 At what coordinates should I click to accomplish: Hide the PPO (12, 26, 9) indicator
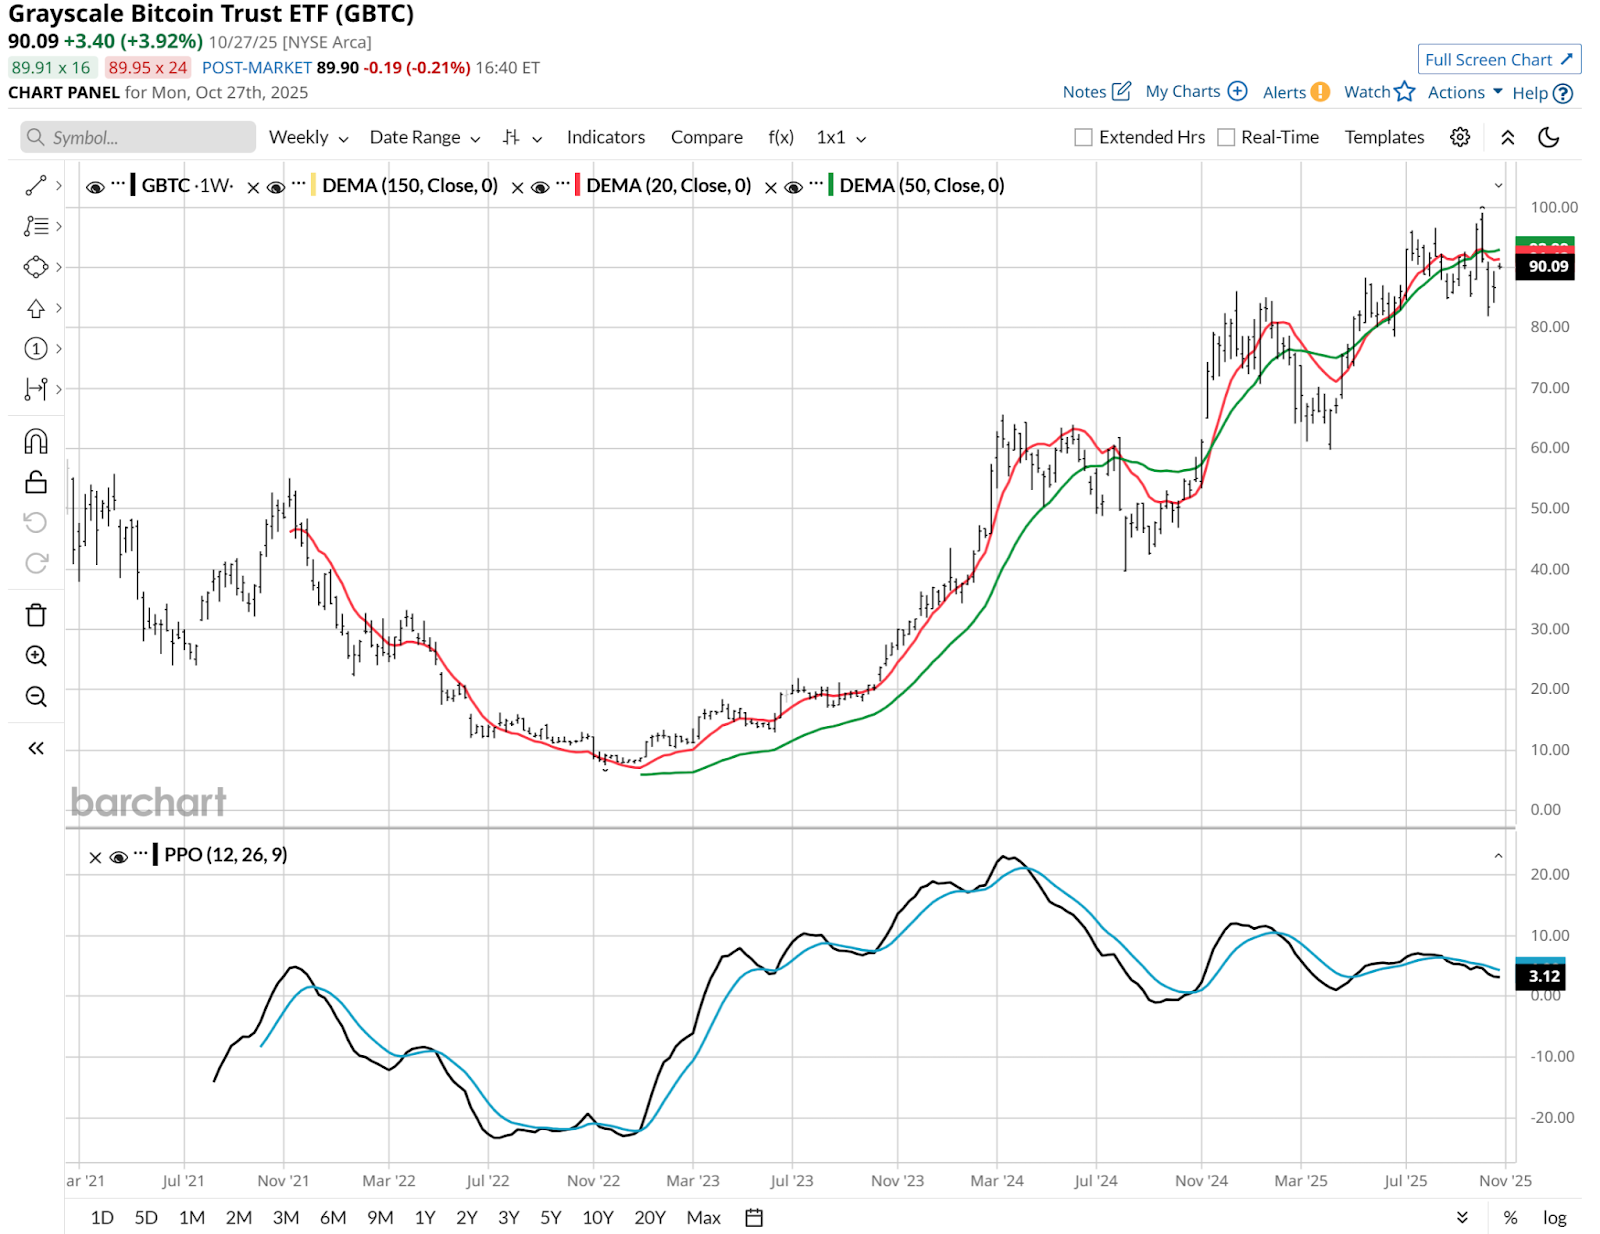click(x=119, y=856)
